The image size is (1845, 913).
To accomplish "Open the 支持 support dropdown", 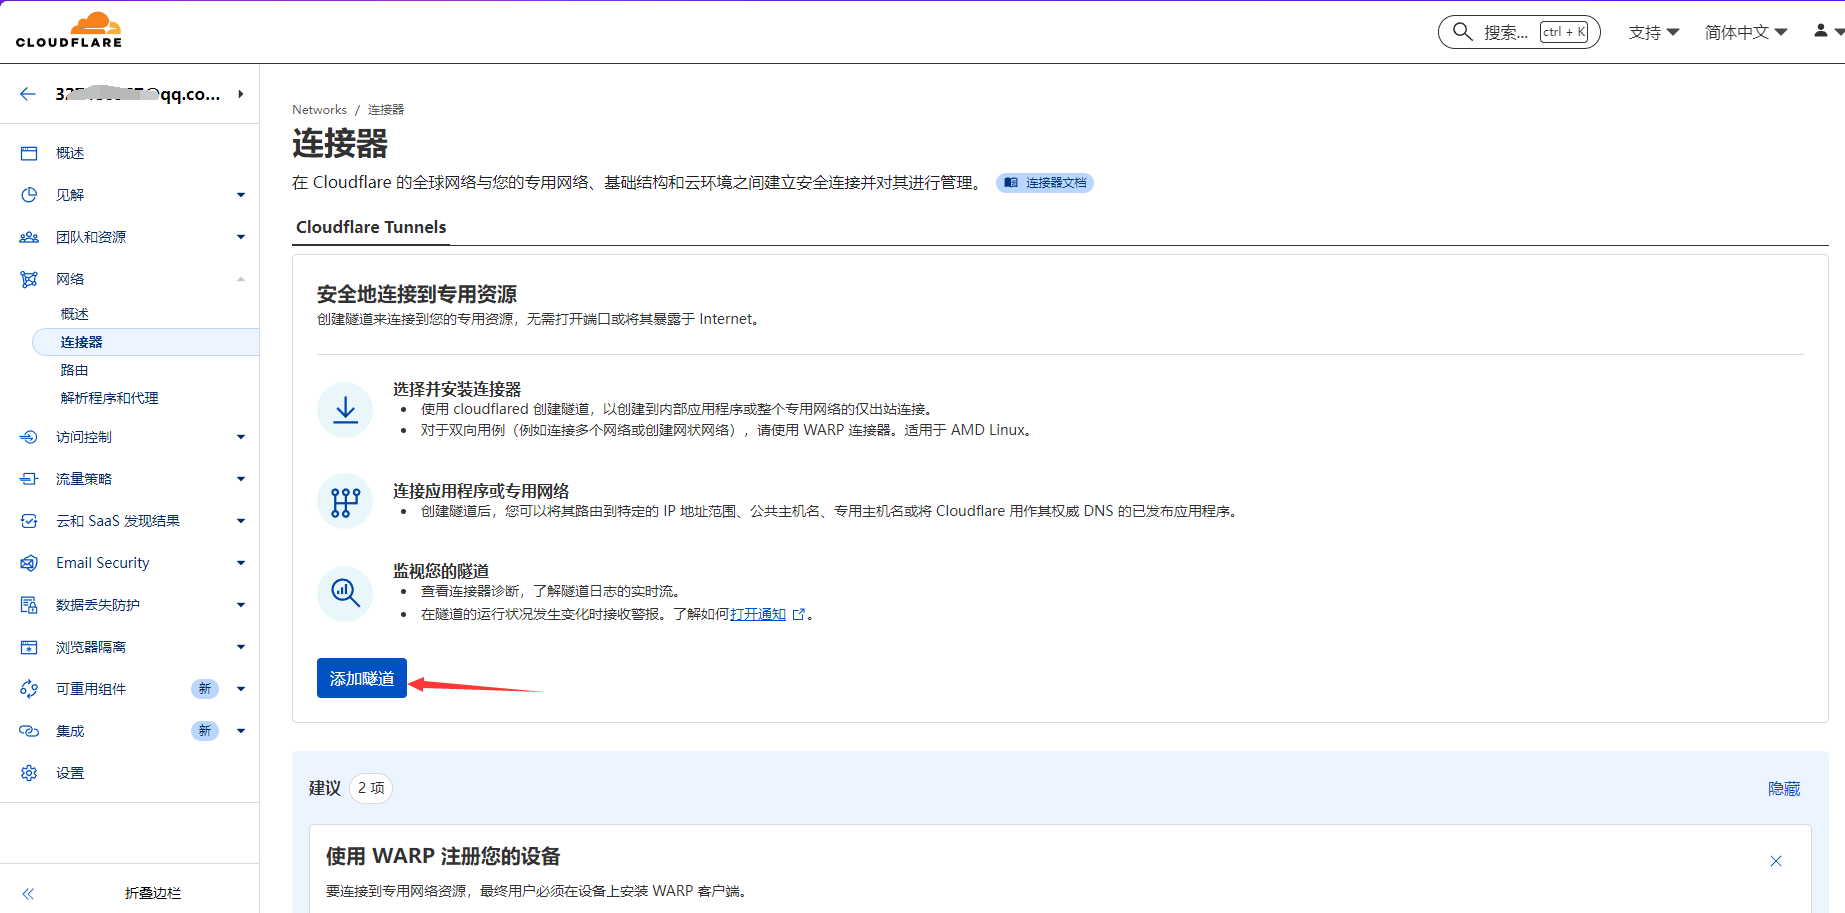I will (1653, 32).
